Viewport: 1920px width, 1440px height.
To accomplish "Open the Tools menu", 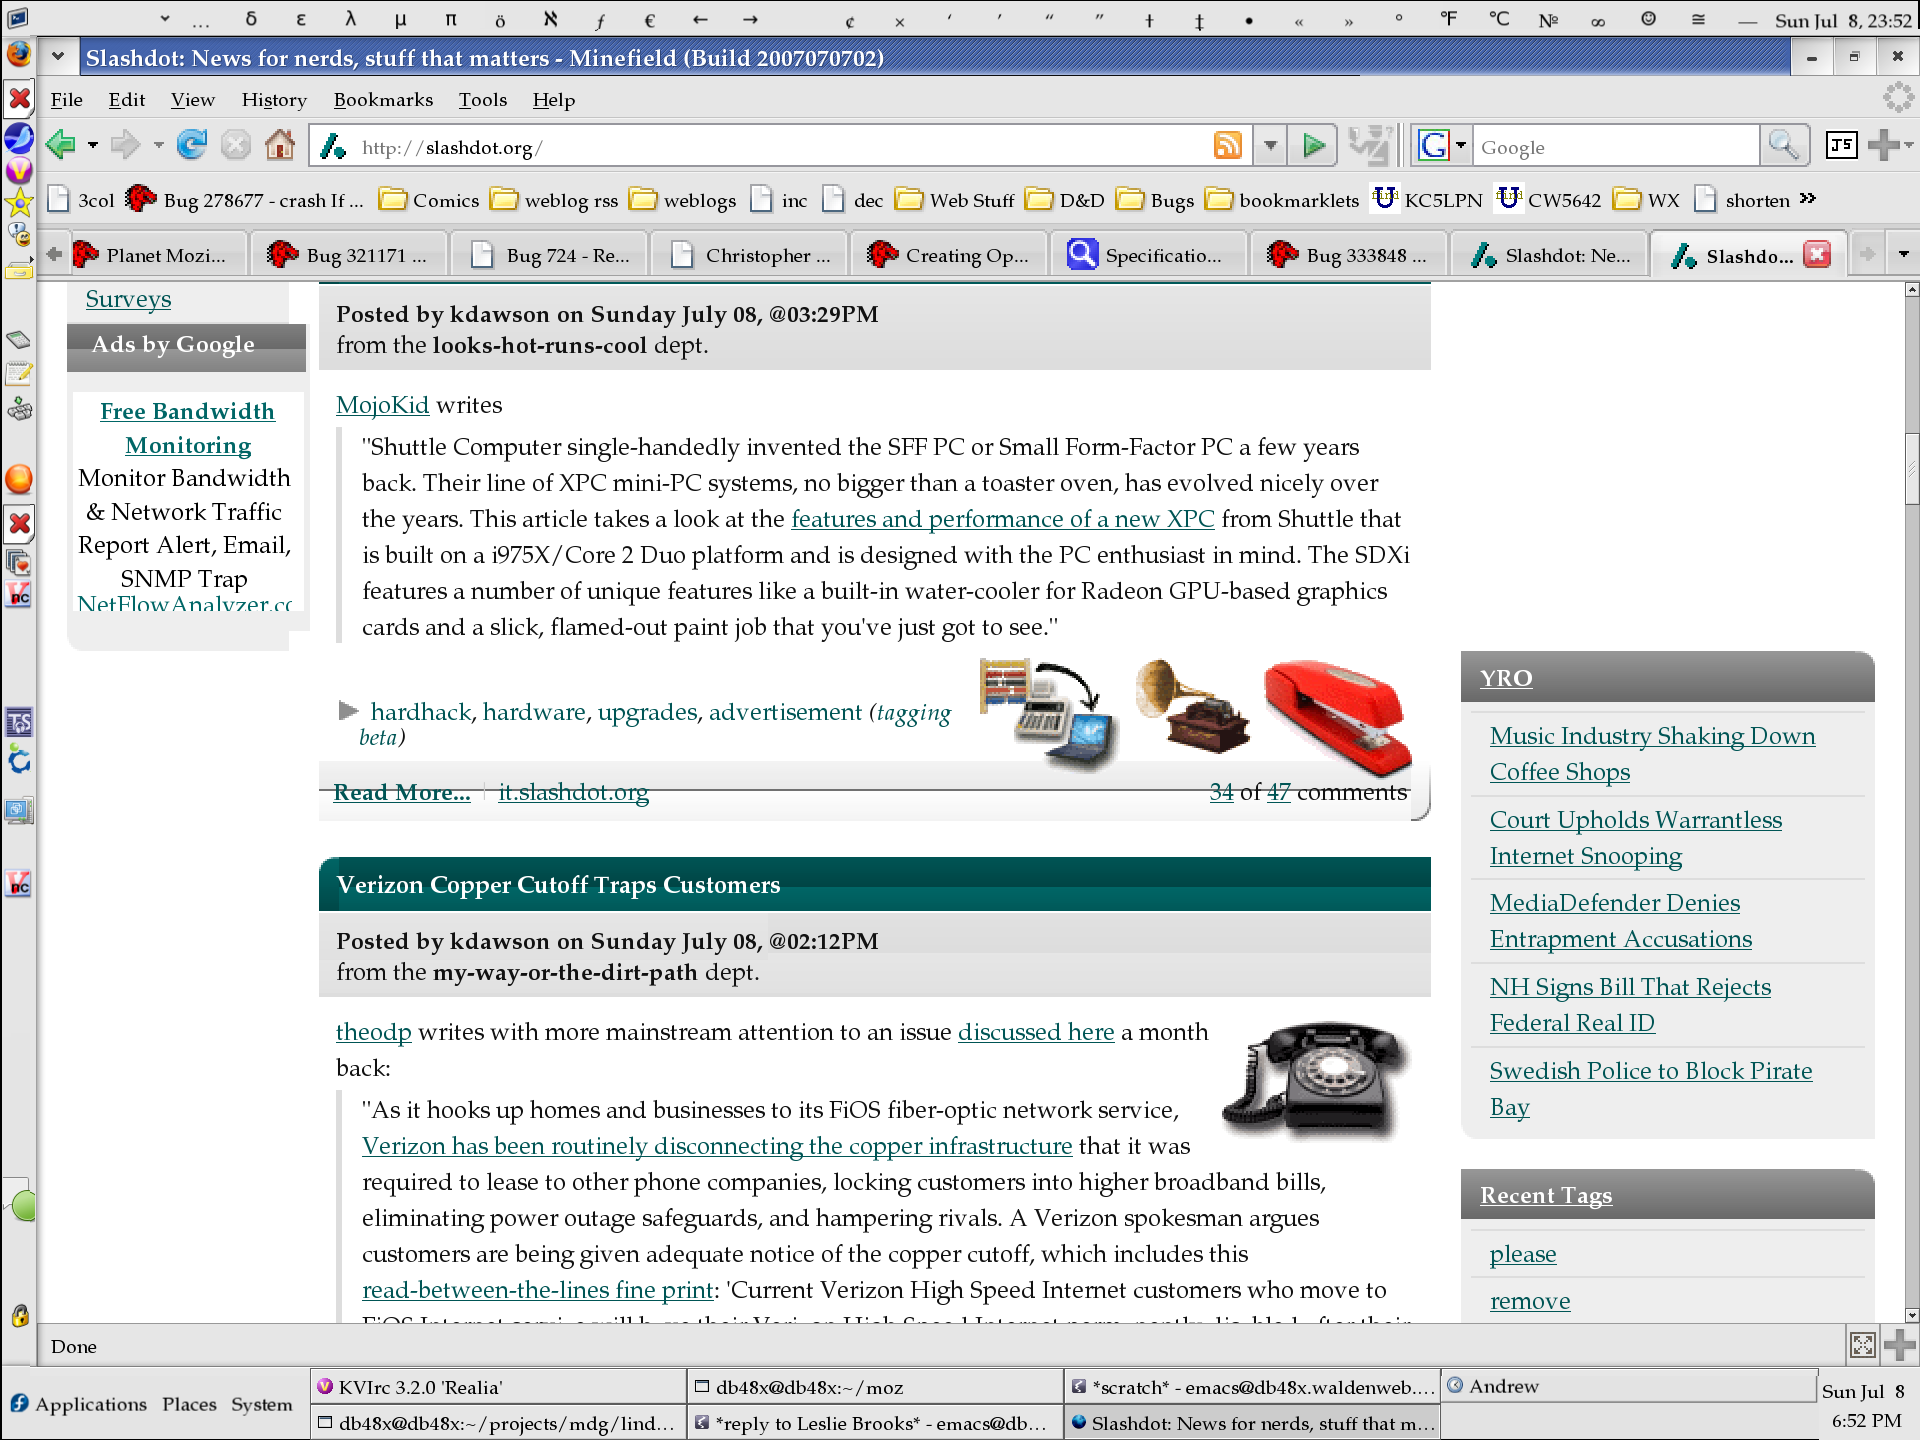I will coord(483,99).
